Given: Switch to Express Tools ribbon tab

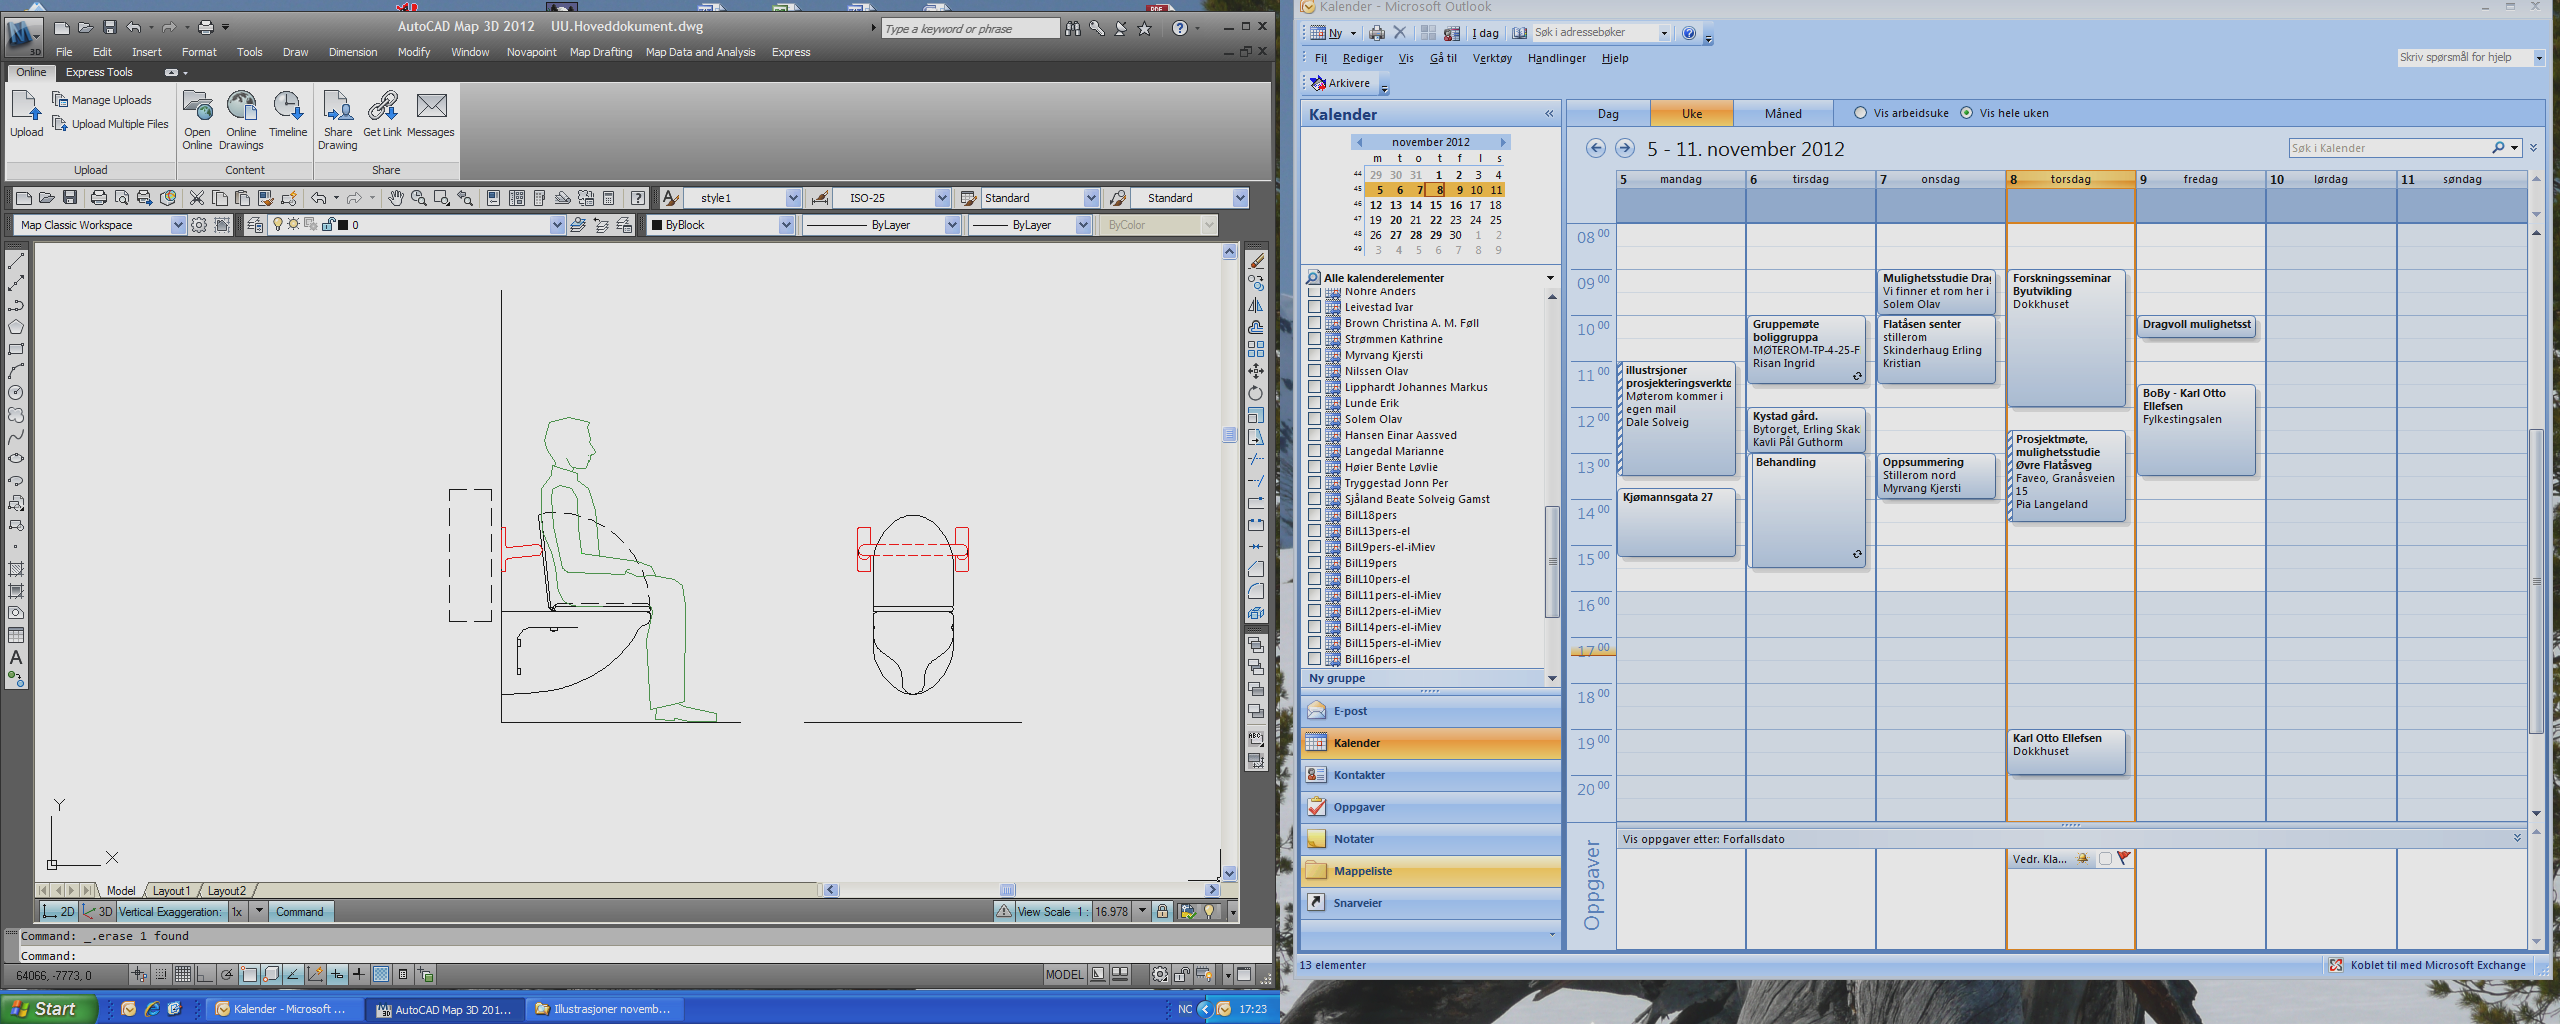Looking at the screenshot, I should [99, 72].
